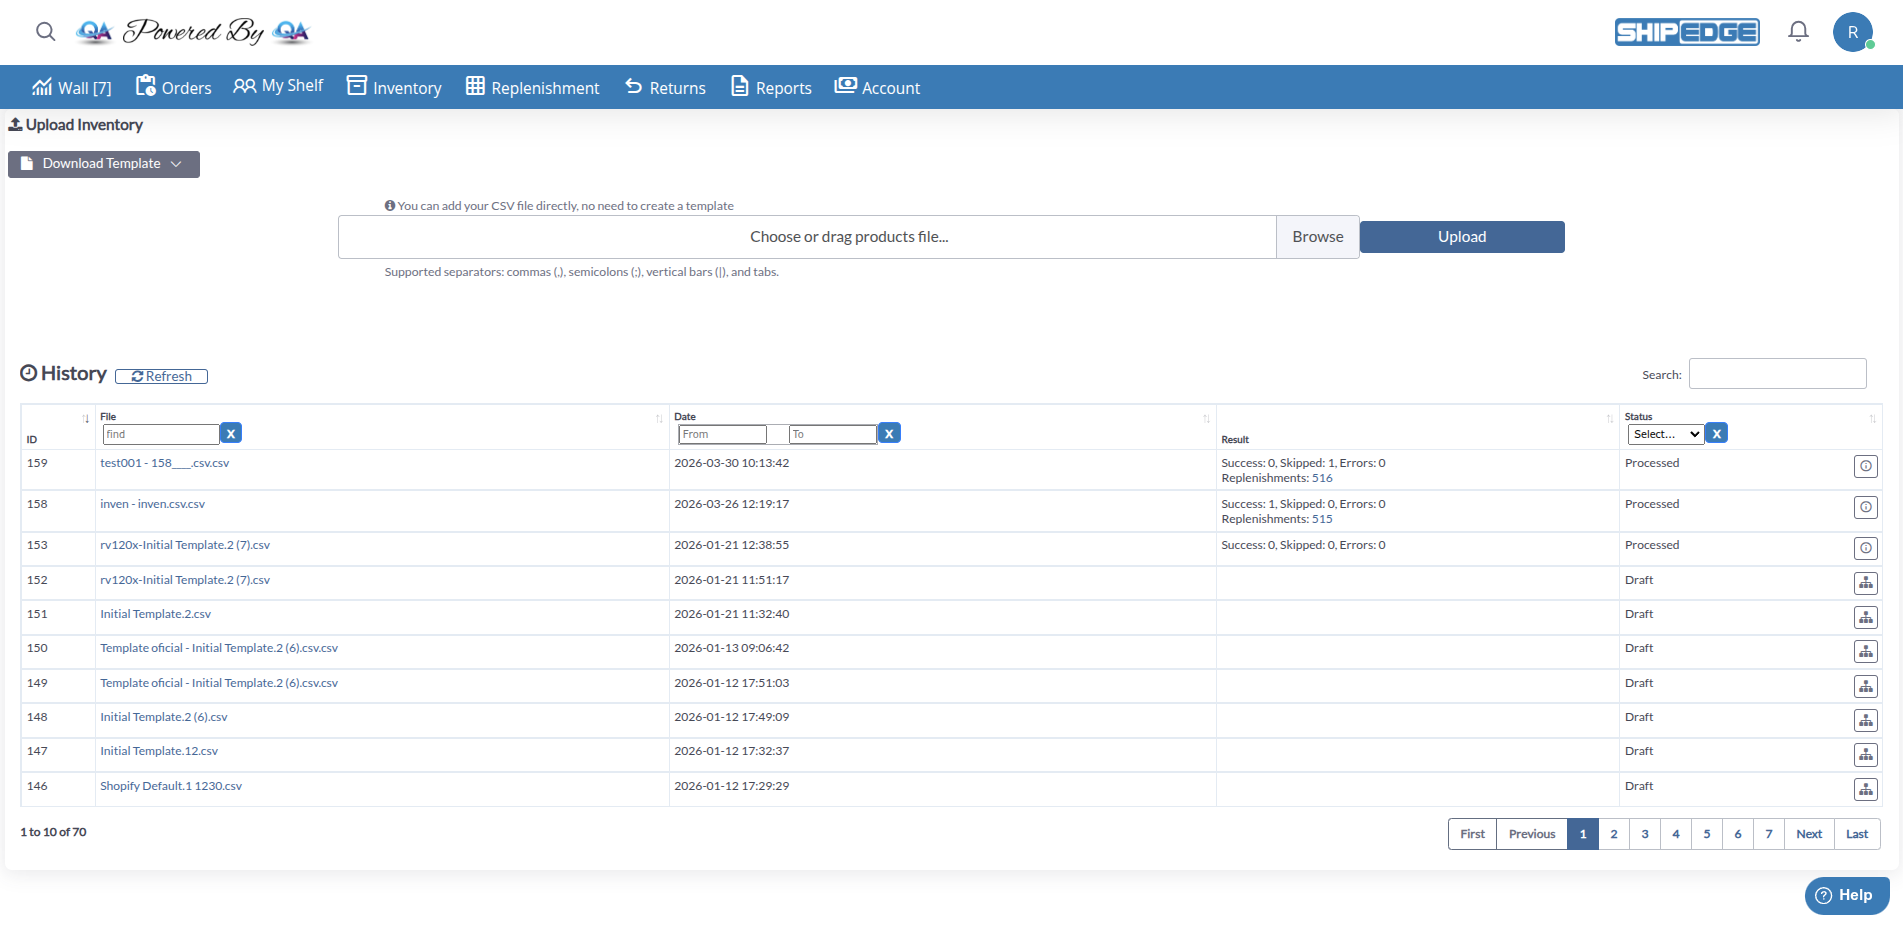Sort table by File column arrows

pyautogui.click(x=659, y=419)
